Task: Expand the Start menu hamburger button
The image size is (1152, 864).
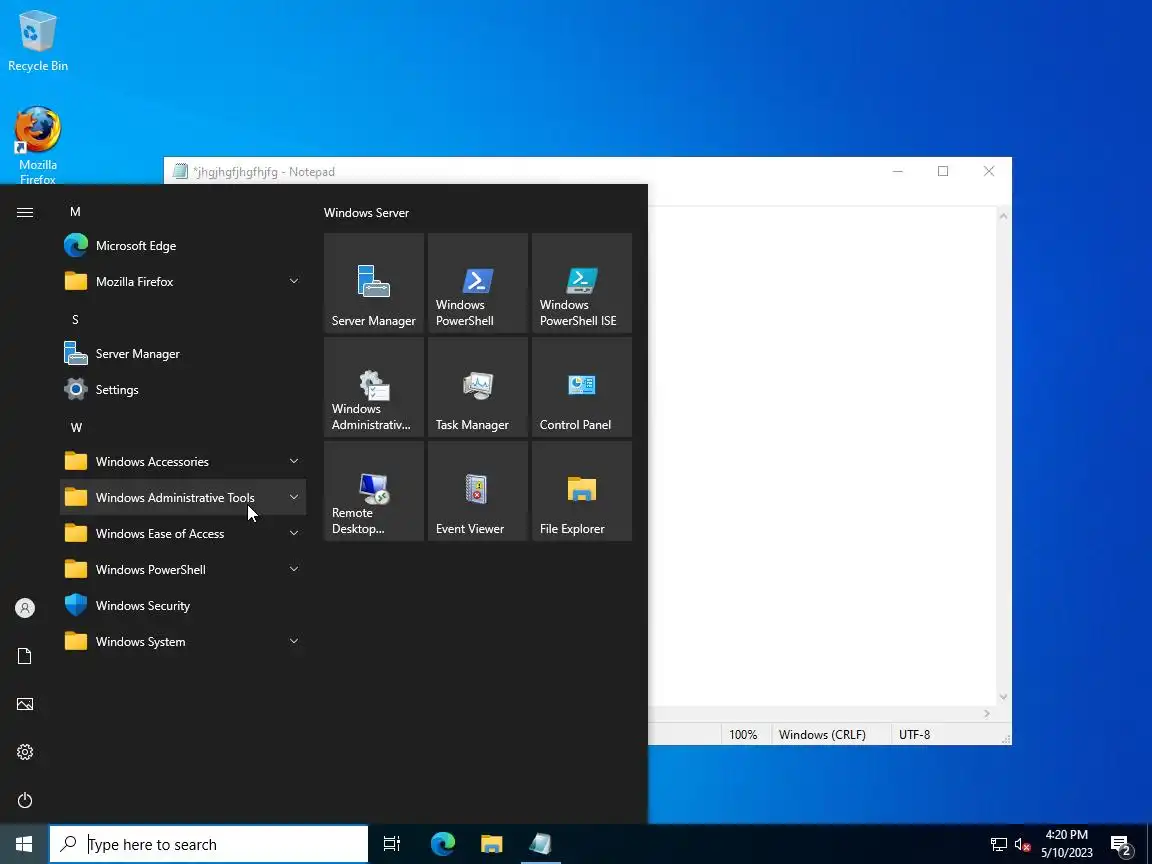Action: (x=25, y=212)
